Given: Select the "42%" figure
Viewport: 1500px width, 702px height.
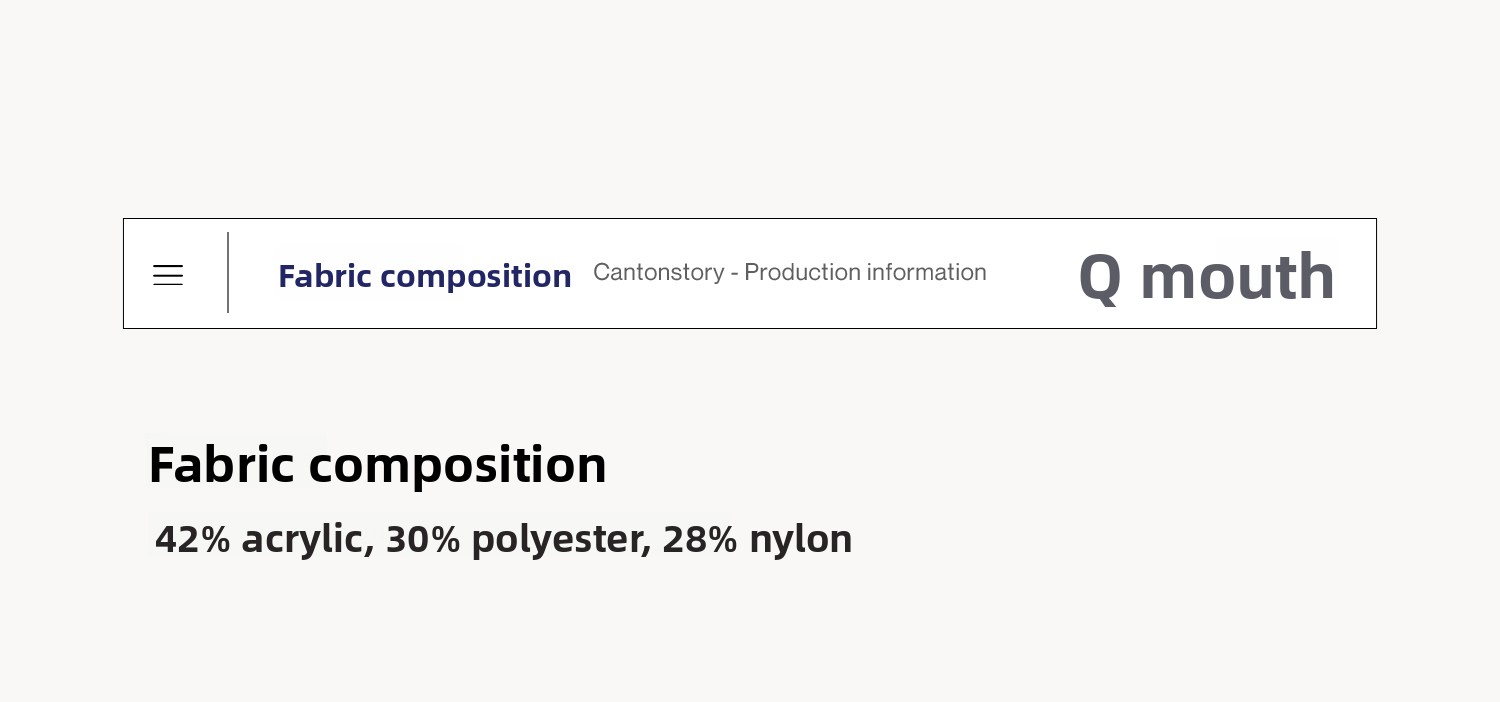Looking at the screenshot, I should click(x=192, y=540).
